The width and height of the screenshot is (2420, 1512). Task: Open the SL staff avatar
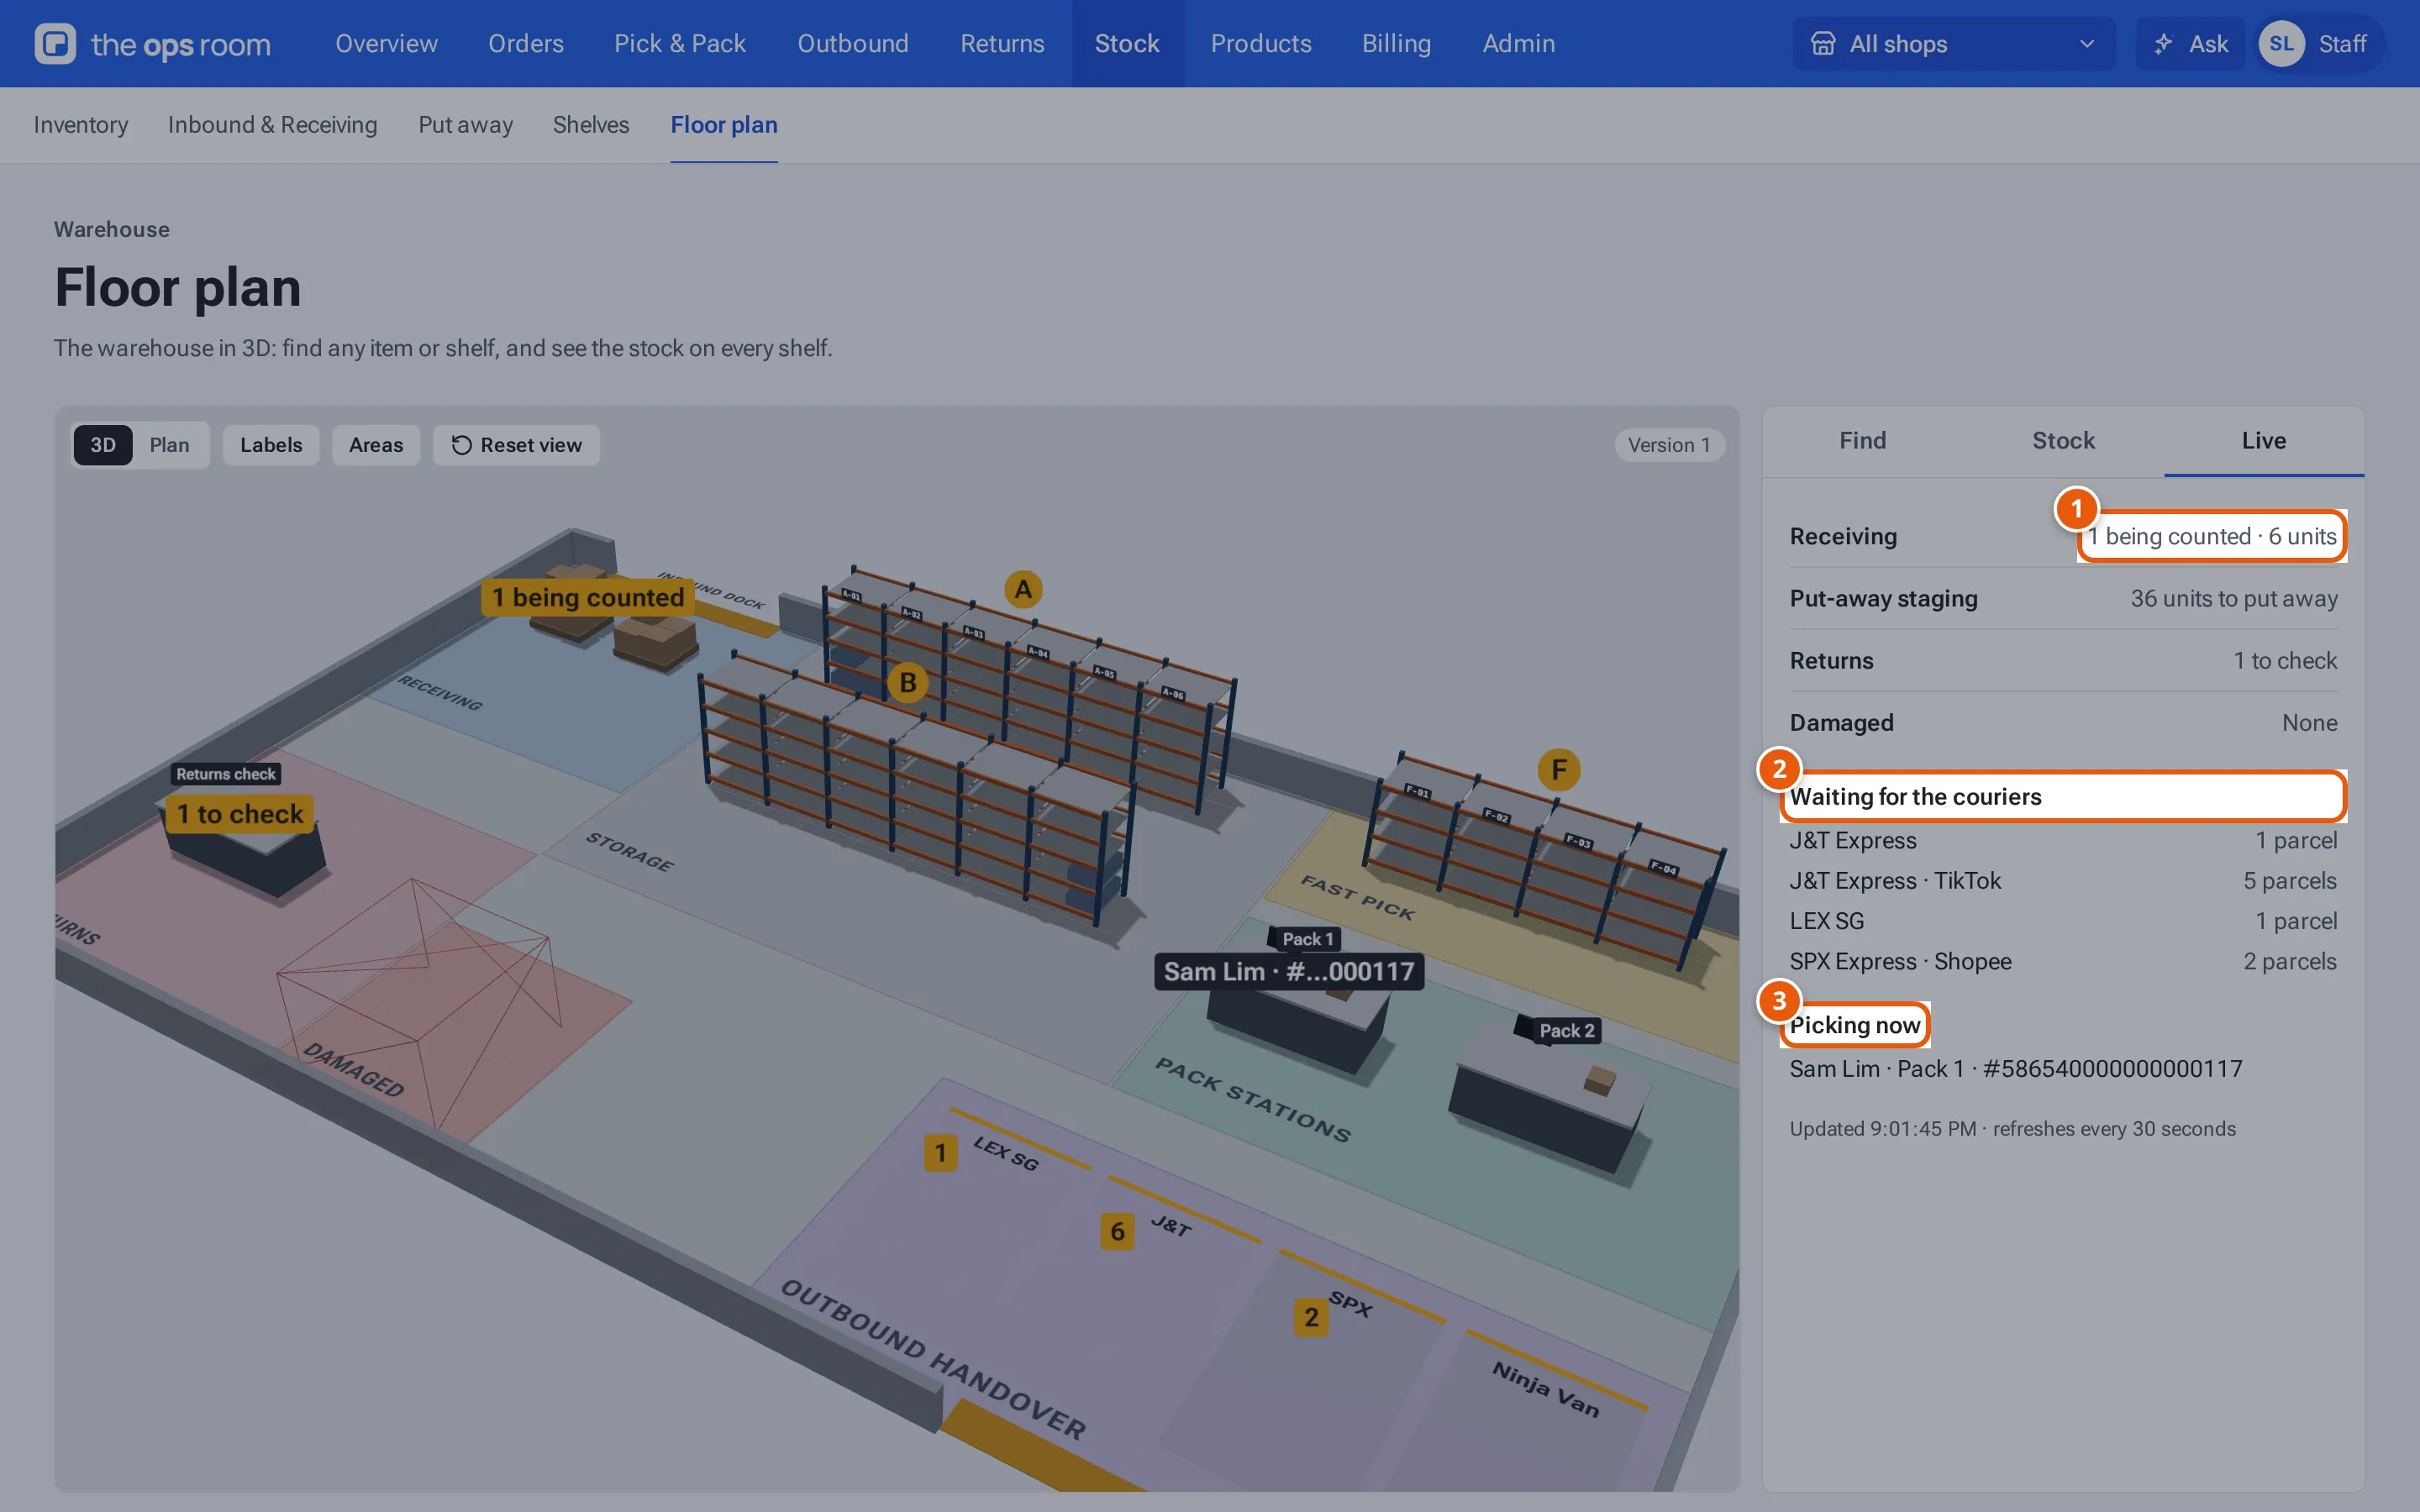pyautogui.click(x=2281, y=44)
